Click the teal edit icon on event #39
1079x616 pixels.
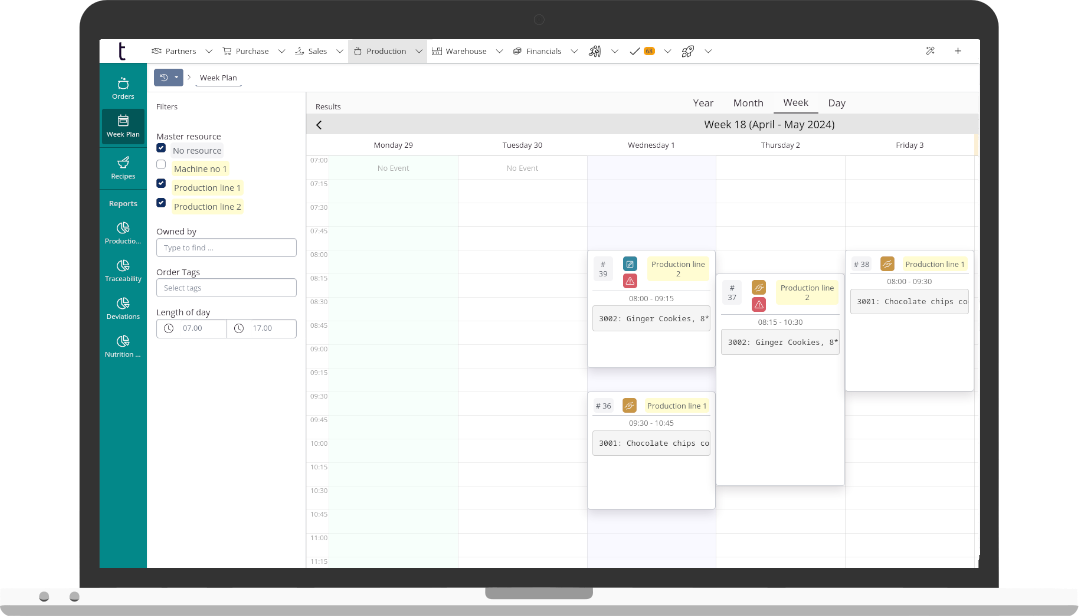click(629, 263)
